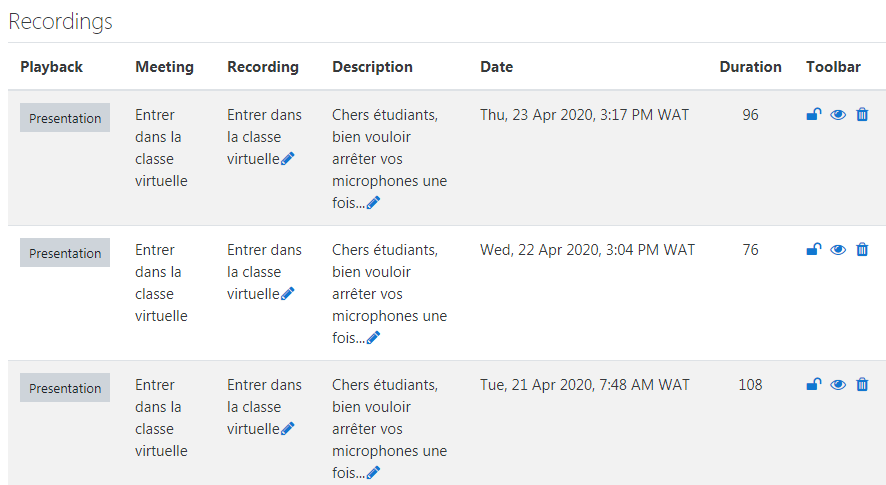
Task: Click the Duration column header
Action: pos(750,67)
